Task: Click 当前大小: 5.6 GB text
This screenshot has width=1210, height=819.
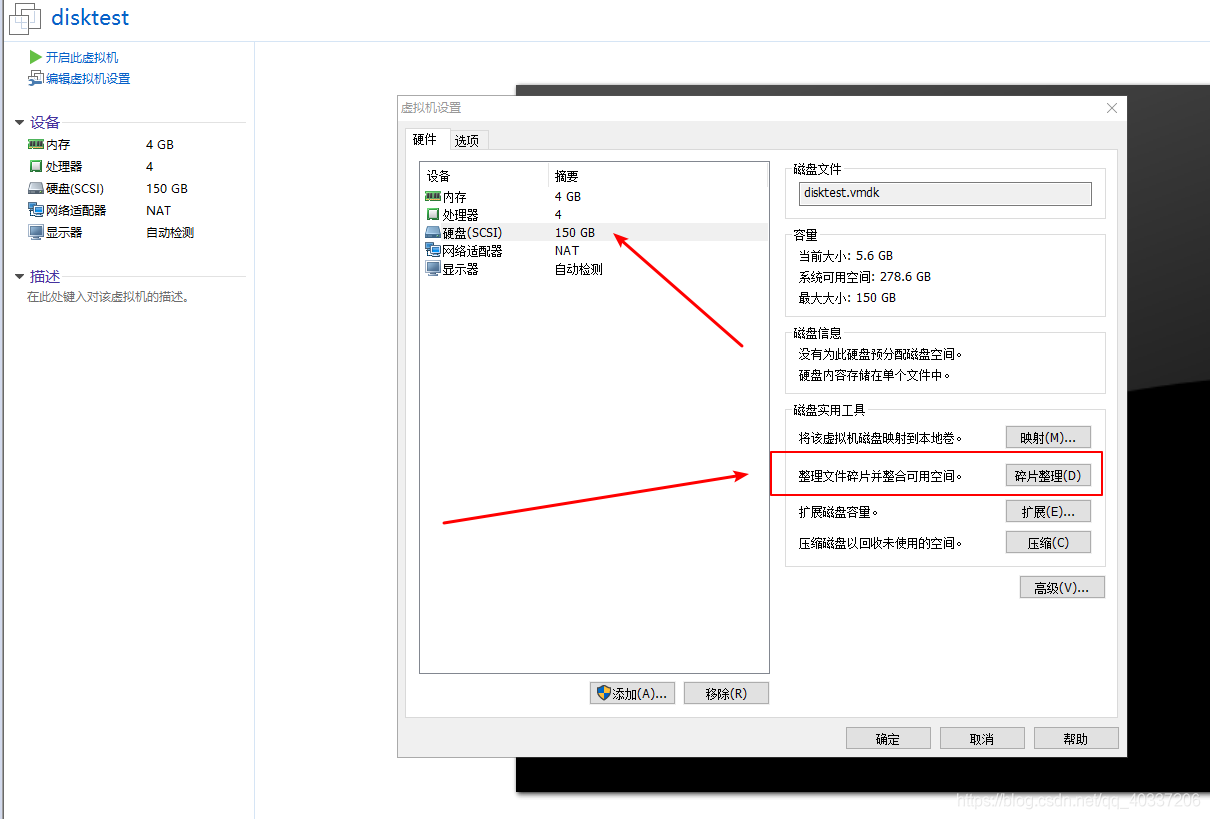Action: point(846,256)
